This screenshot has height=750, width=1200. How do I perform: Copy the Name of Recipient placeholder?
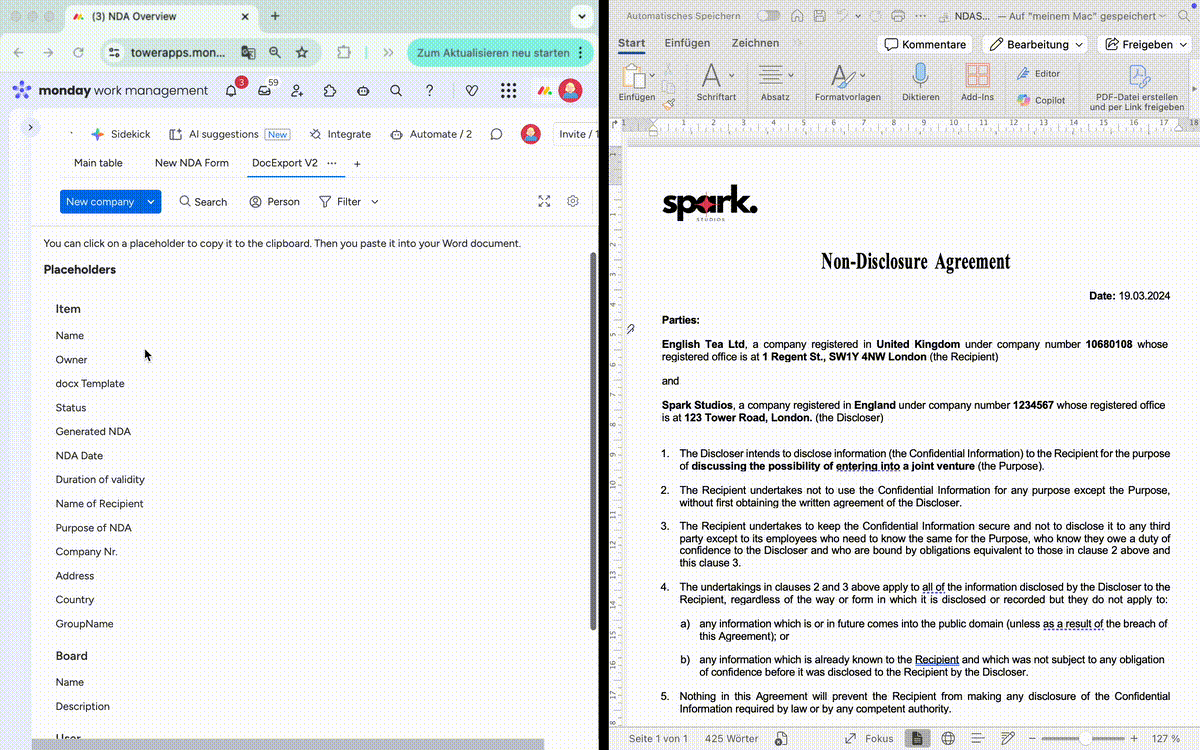(100, 504)
